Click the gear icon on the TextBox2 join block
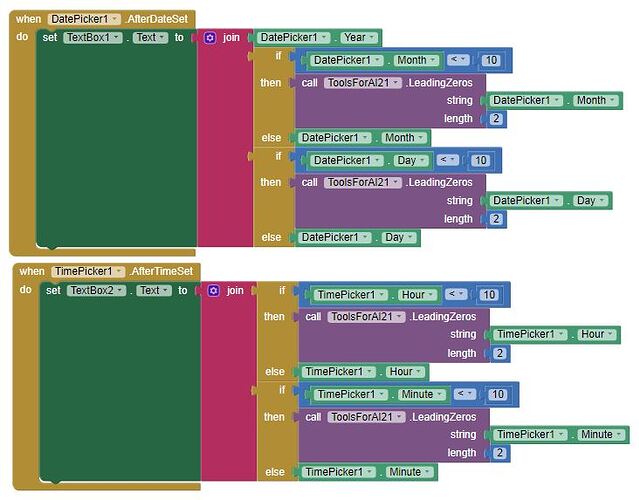Image resolution: width=639 pixels, height=500 pixels. coord(214,291)
